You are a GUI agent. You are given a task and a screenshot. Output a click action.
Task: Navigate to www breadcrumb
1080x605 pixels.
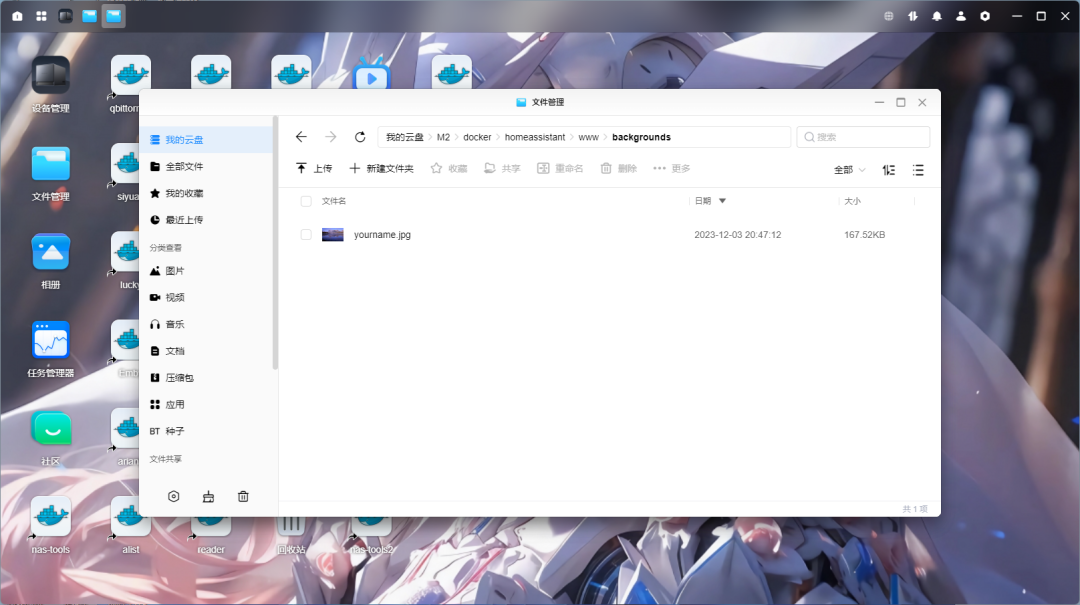pyautogui.click(x=588, y=137)
